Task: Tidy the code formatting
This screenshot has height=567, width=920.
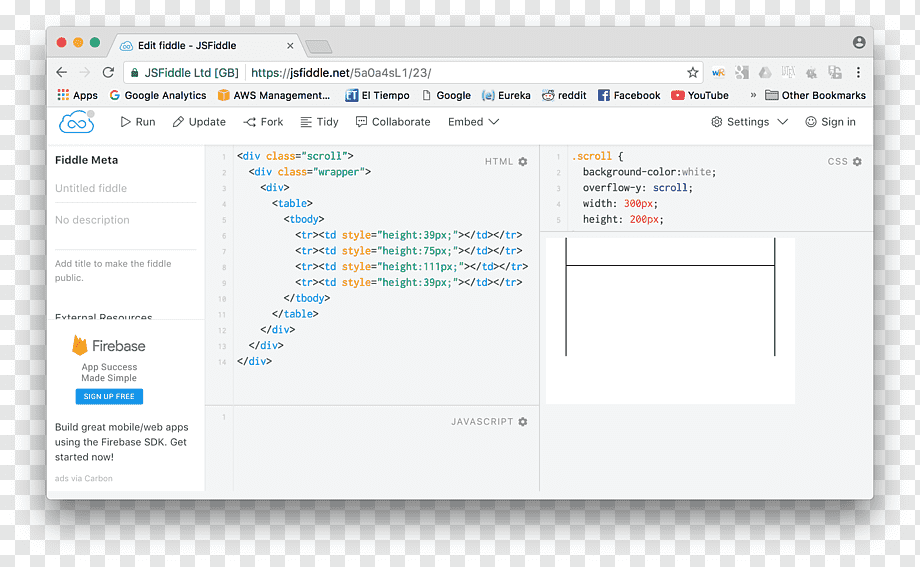Action: [x=319, y=122]
